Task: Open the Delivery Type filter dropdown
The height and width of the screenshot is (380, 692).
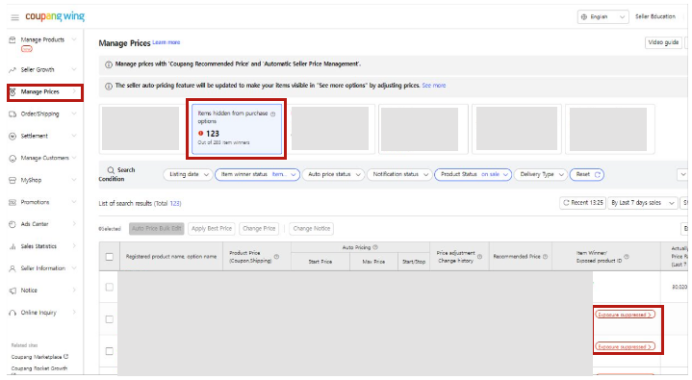Action: click(541, 175)
